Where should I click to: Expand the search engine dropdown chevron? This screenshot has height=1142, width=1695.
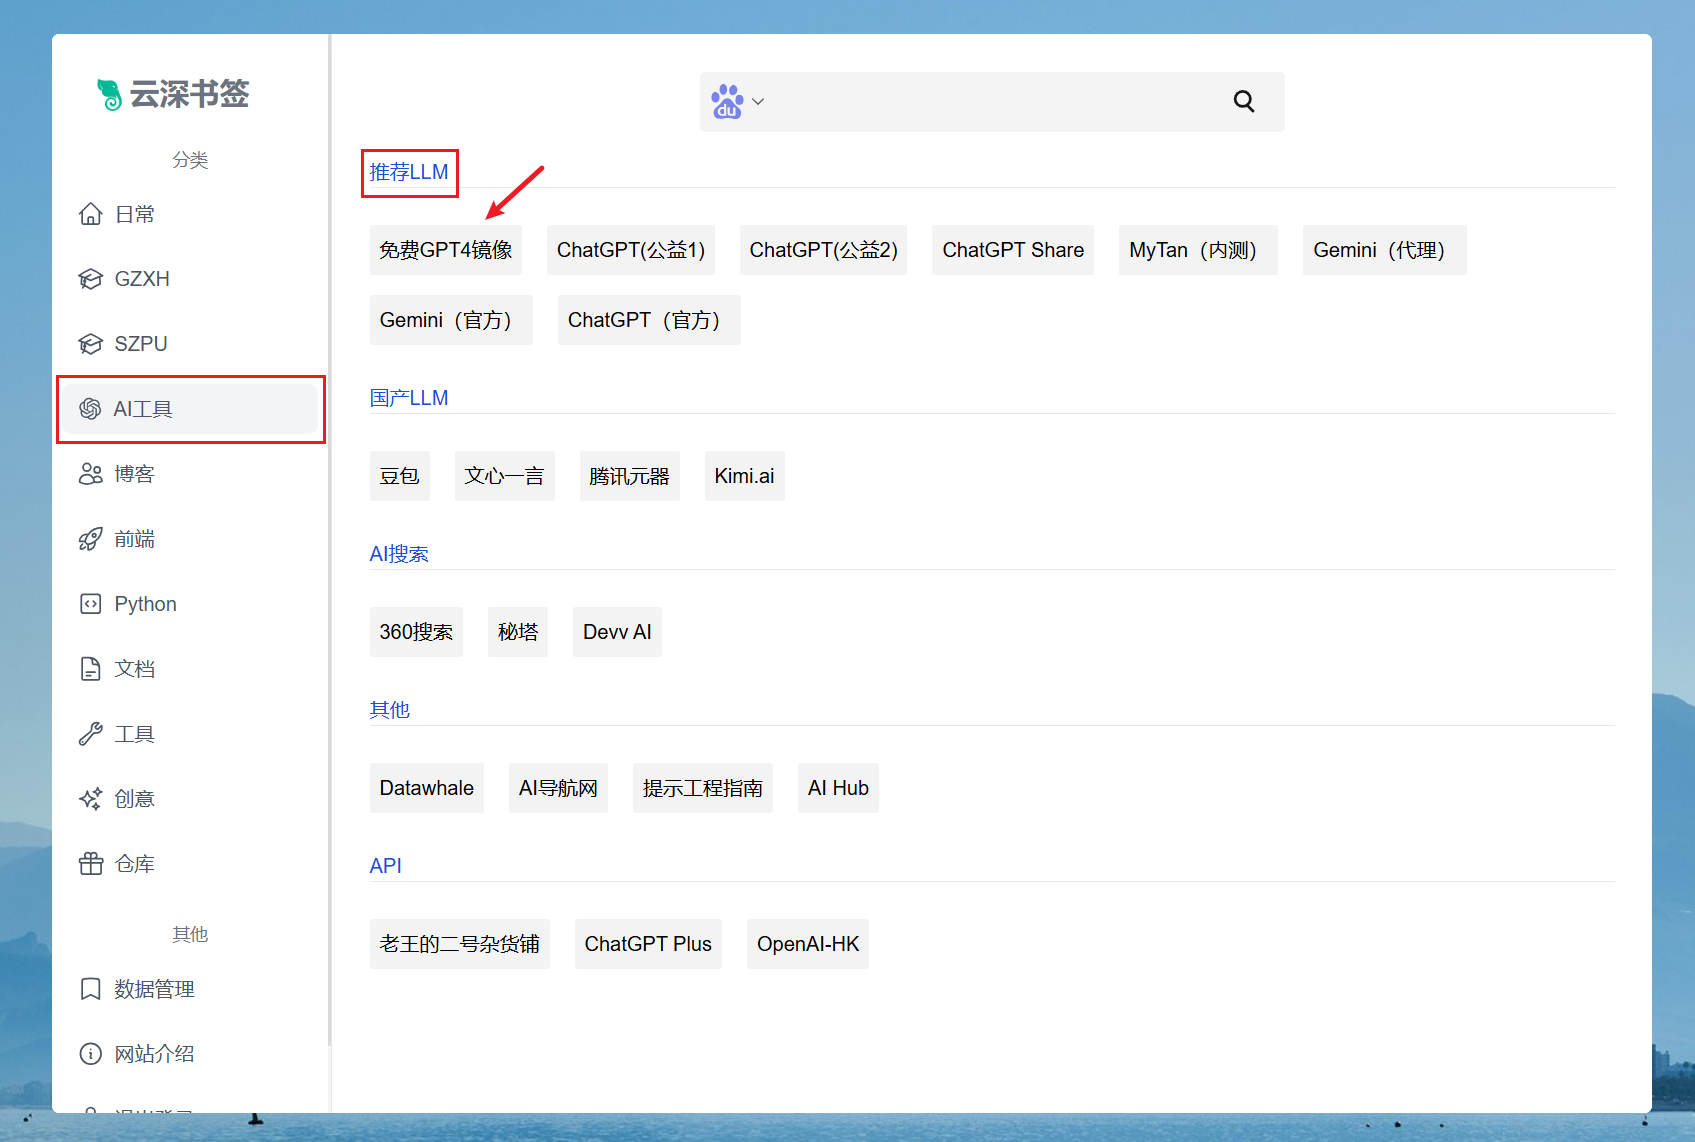[758, 101]
